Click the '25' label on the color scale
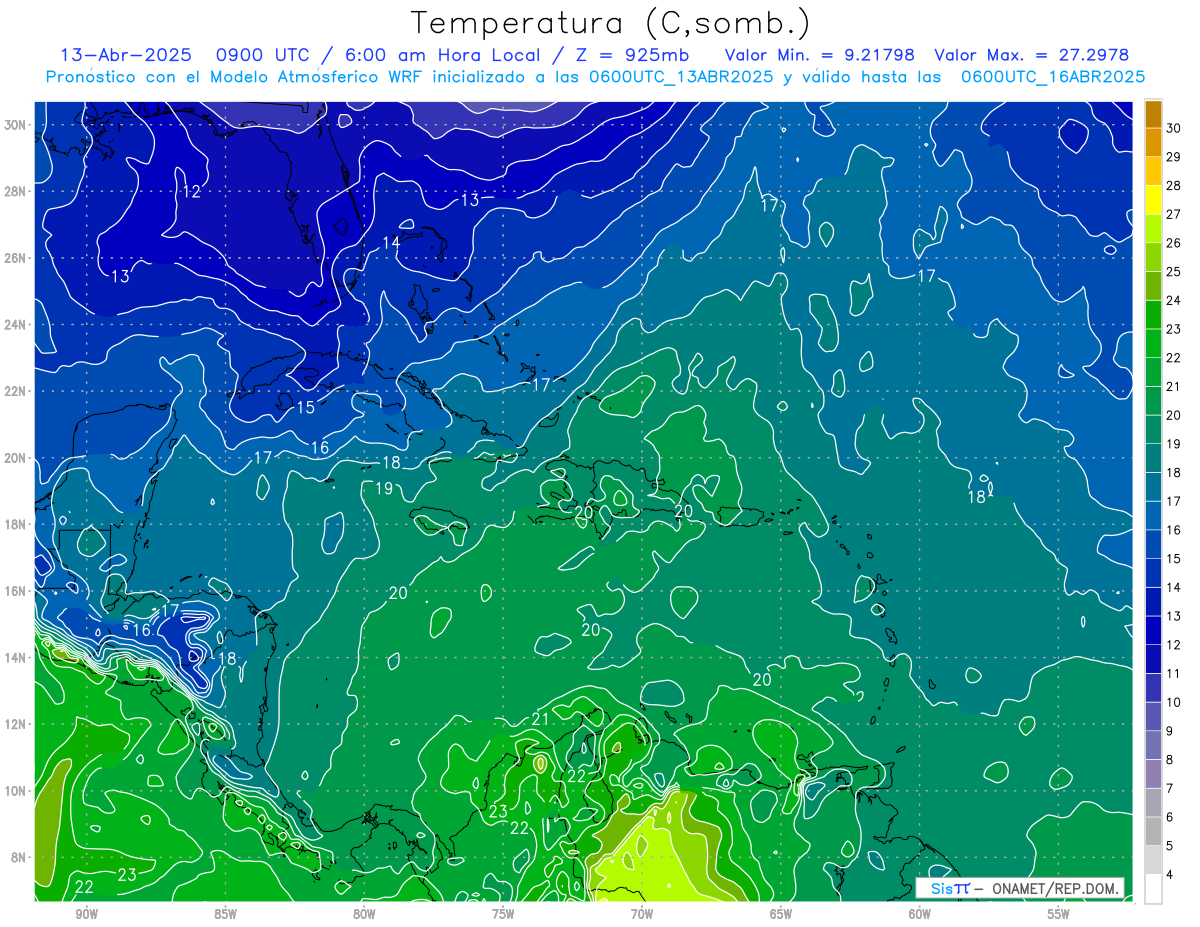 tap(1173, 271)
